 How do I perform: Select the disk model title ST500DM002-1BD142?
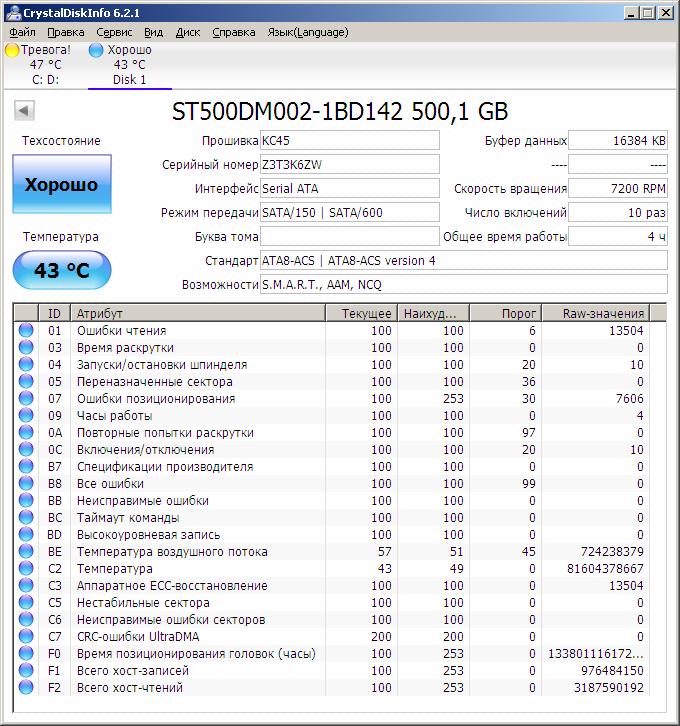coord(287,111)
